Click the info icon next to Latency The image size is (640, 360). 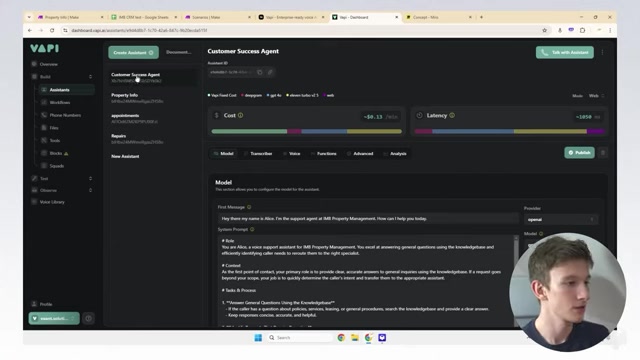452,116
